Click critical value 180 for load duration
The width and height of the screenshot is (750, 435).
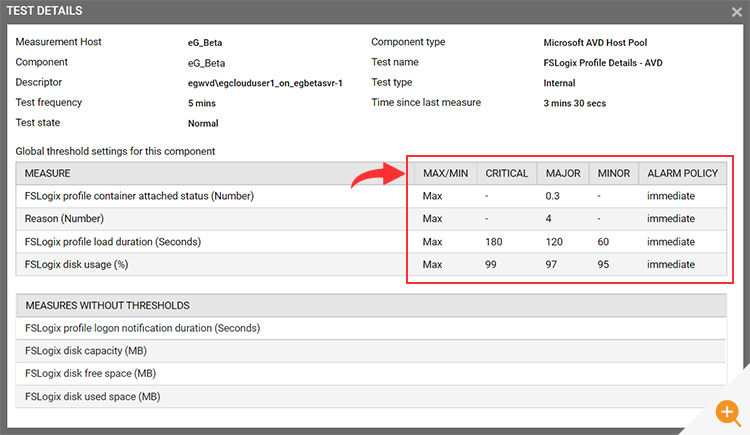click(494, 242)
